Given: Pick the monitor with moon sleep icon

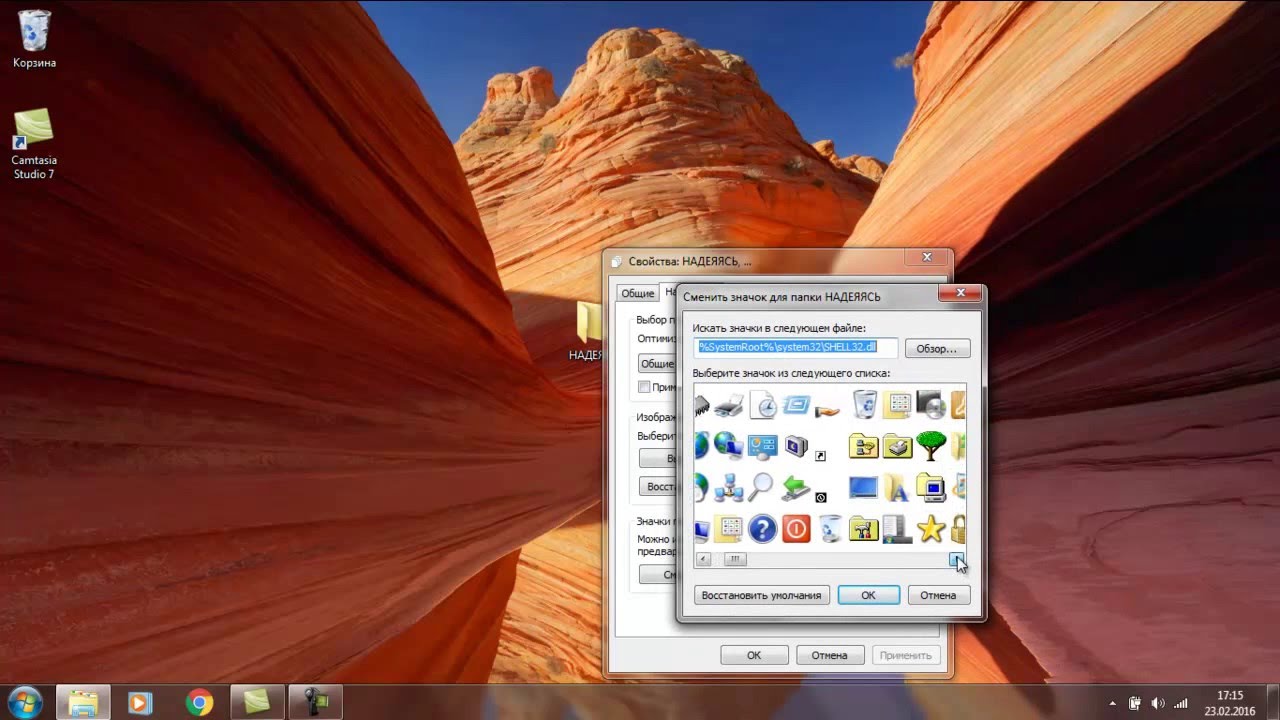Looking at the screenshot, I should pos(796,446).
